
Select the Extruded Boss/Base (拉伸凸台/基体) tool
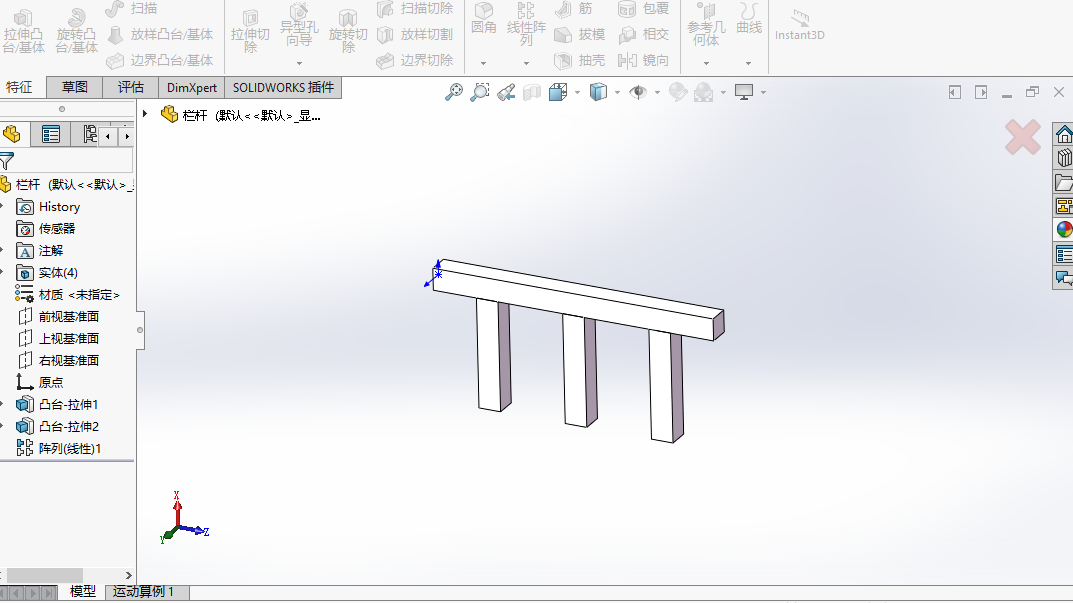pyautogui.click(x=23, y=31)
